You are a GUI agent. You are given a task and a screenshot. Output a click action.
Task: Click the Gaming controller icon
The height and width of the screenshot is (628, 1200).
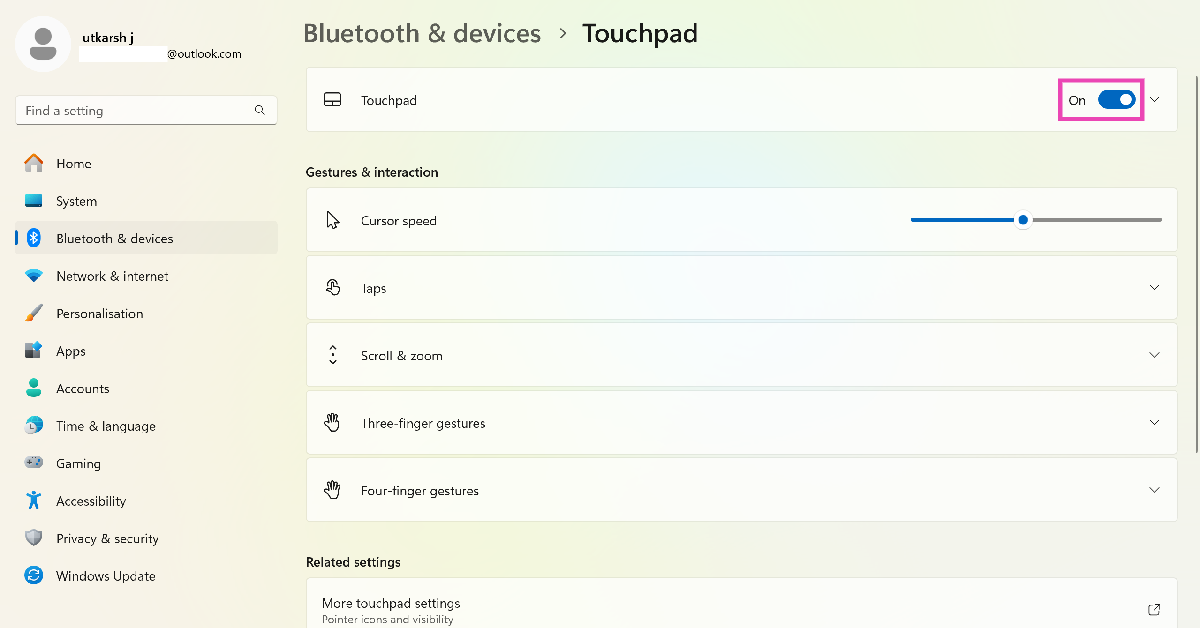(34, 463)
